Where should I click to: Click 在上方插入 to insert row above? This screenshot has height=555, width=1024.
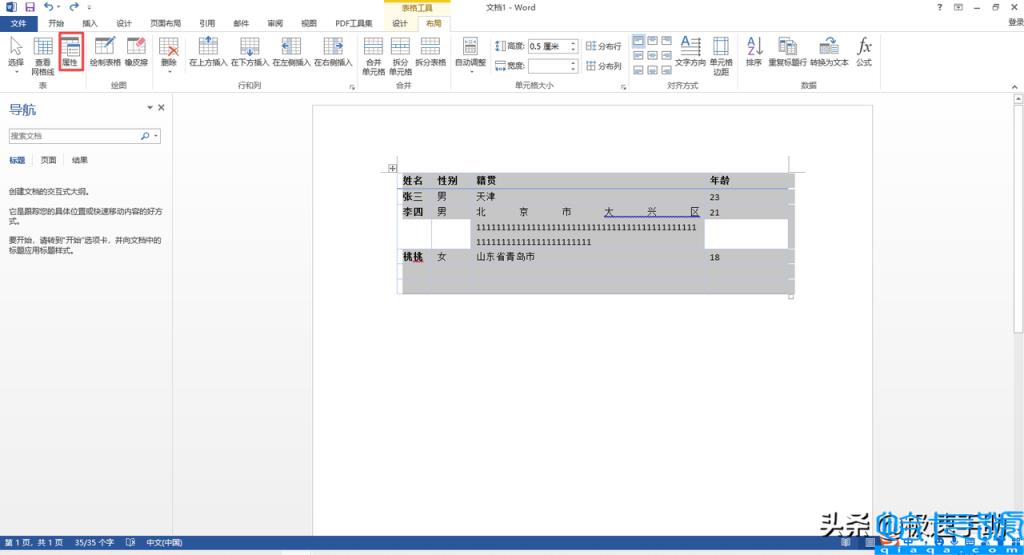coord(208,50)
